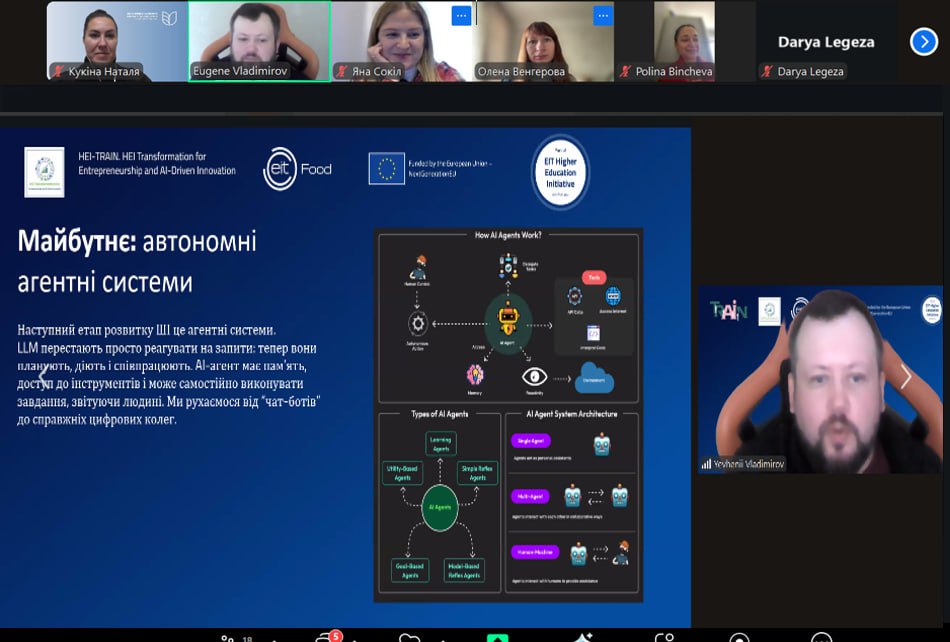Open the AI Companion sparkle icon
The image size is (950, 642).
point(583,637)
